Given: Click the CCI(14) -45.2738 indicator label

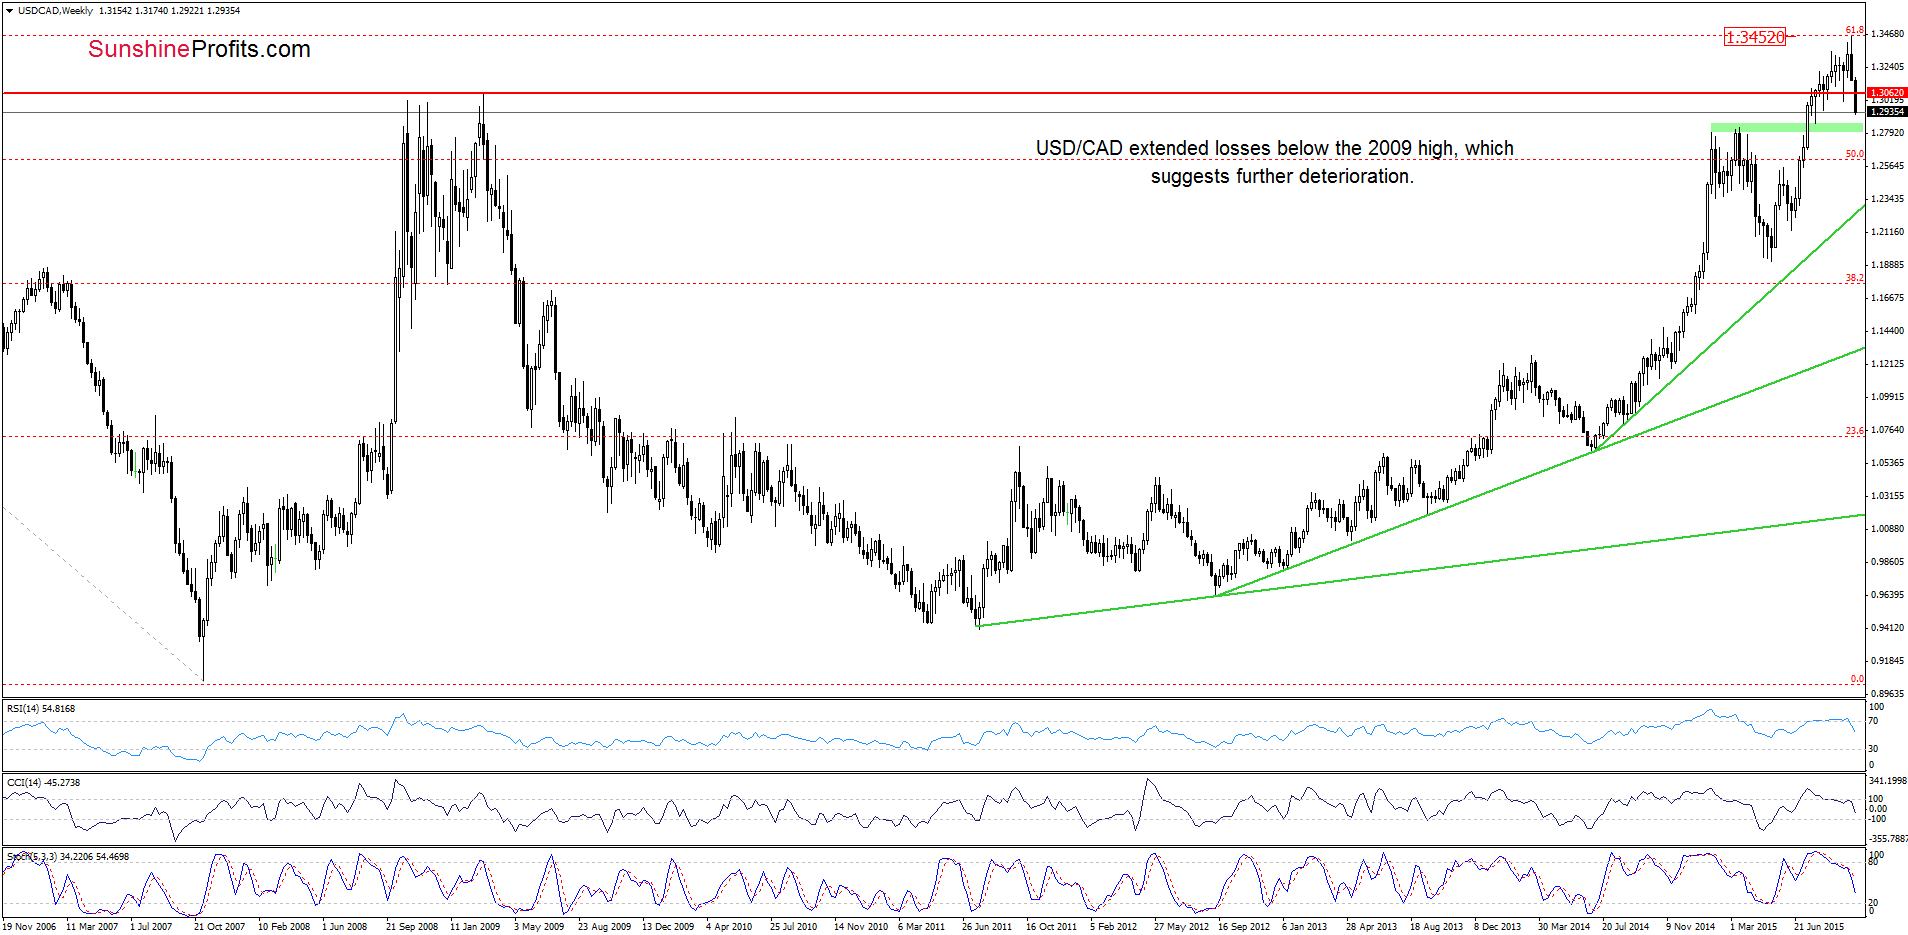Looking at the screenshot, I should point(43,782).
